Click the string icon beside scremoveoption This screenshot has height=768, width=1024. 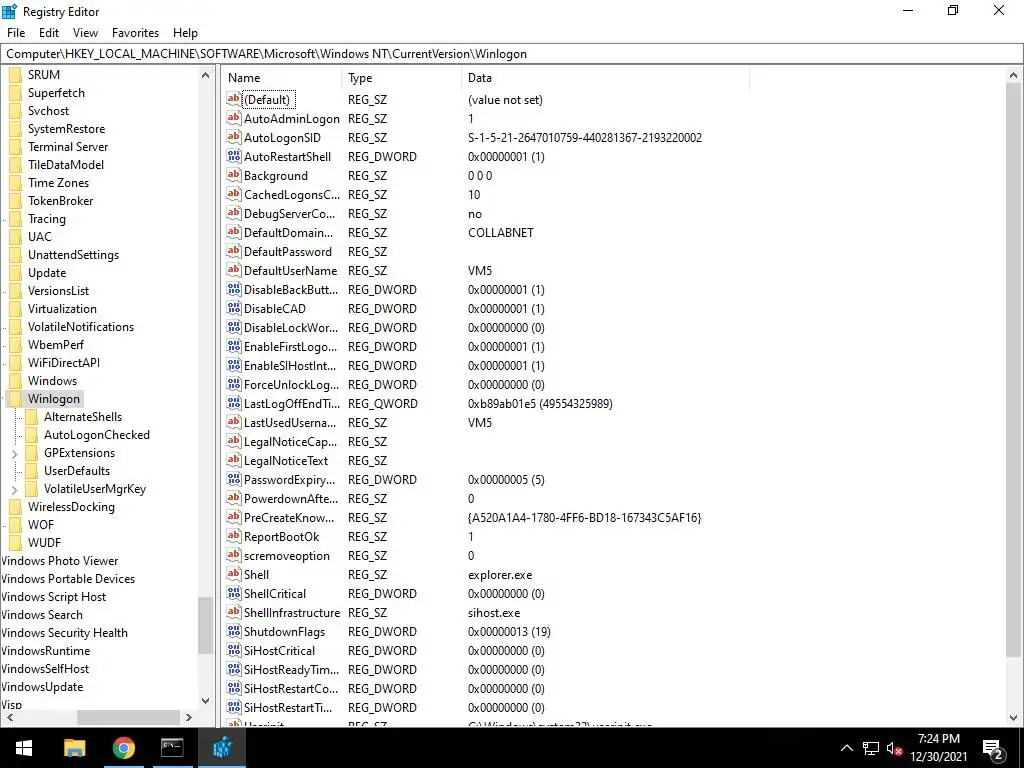tap(234, 555)
